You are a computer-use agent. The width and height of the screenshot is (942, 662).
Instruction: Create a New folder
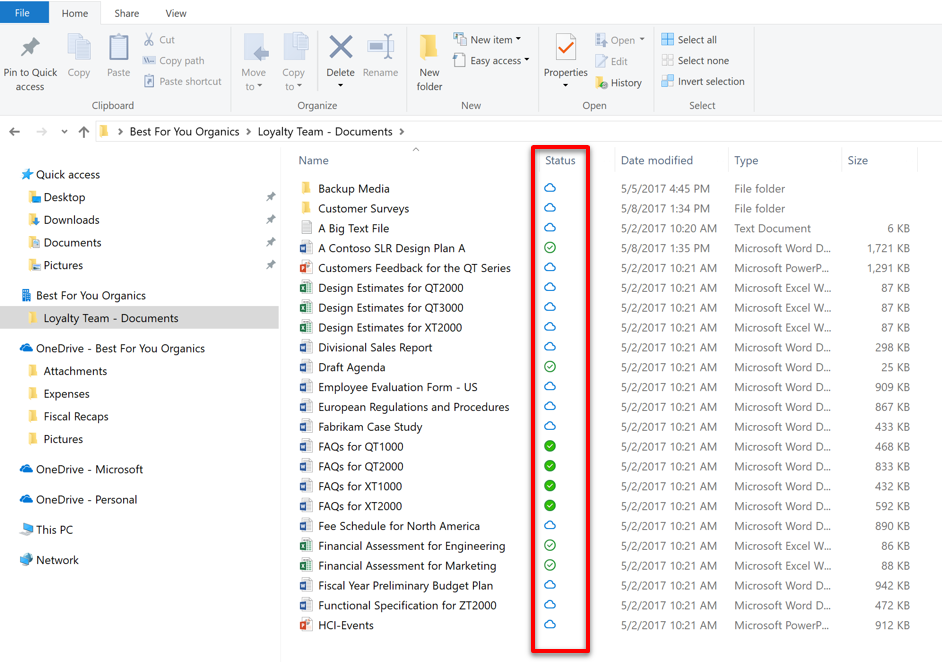click(429, 63)
